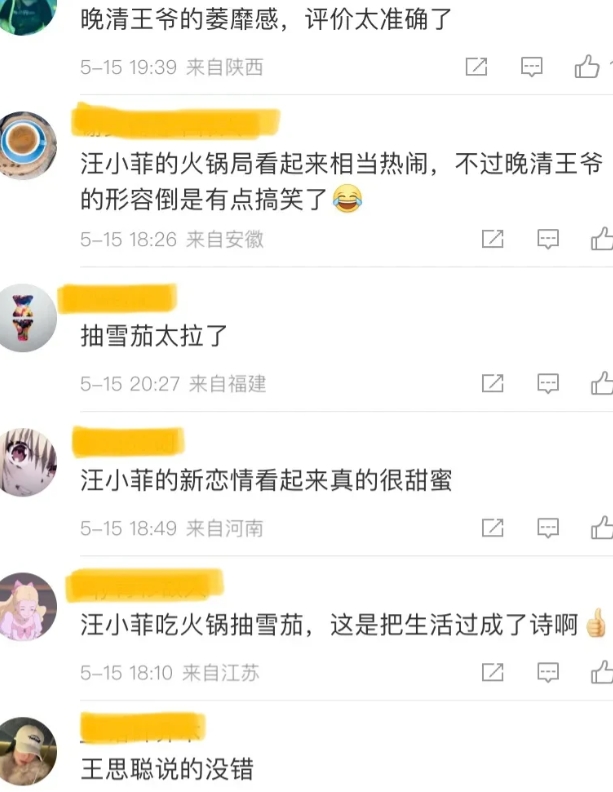
Task: Reply to the 安徽 comment from 18:26
Action: click(548, 239)
